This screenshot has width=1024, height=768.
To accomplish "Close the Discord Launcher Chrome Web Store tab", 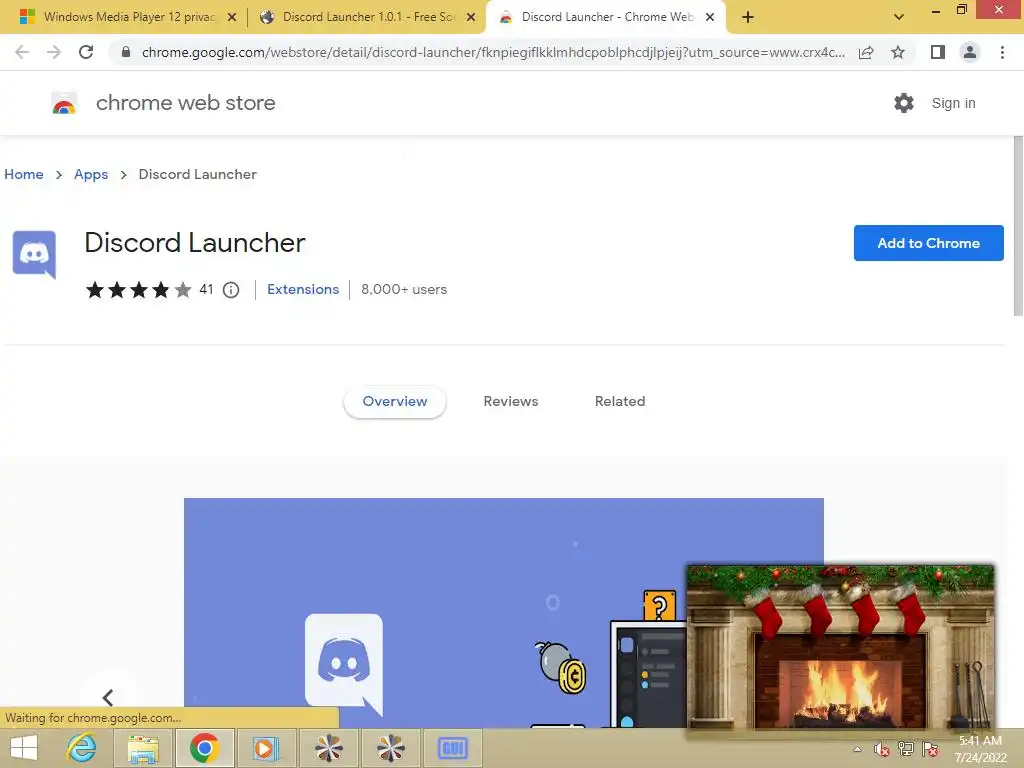I will tap(710, 18).
